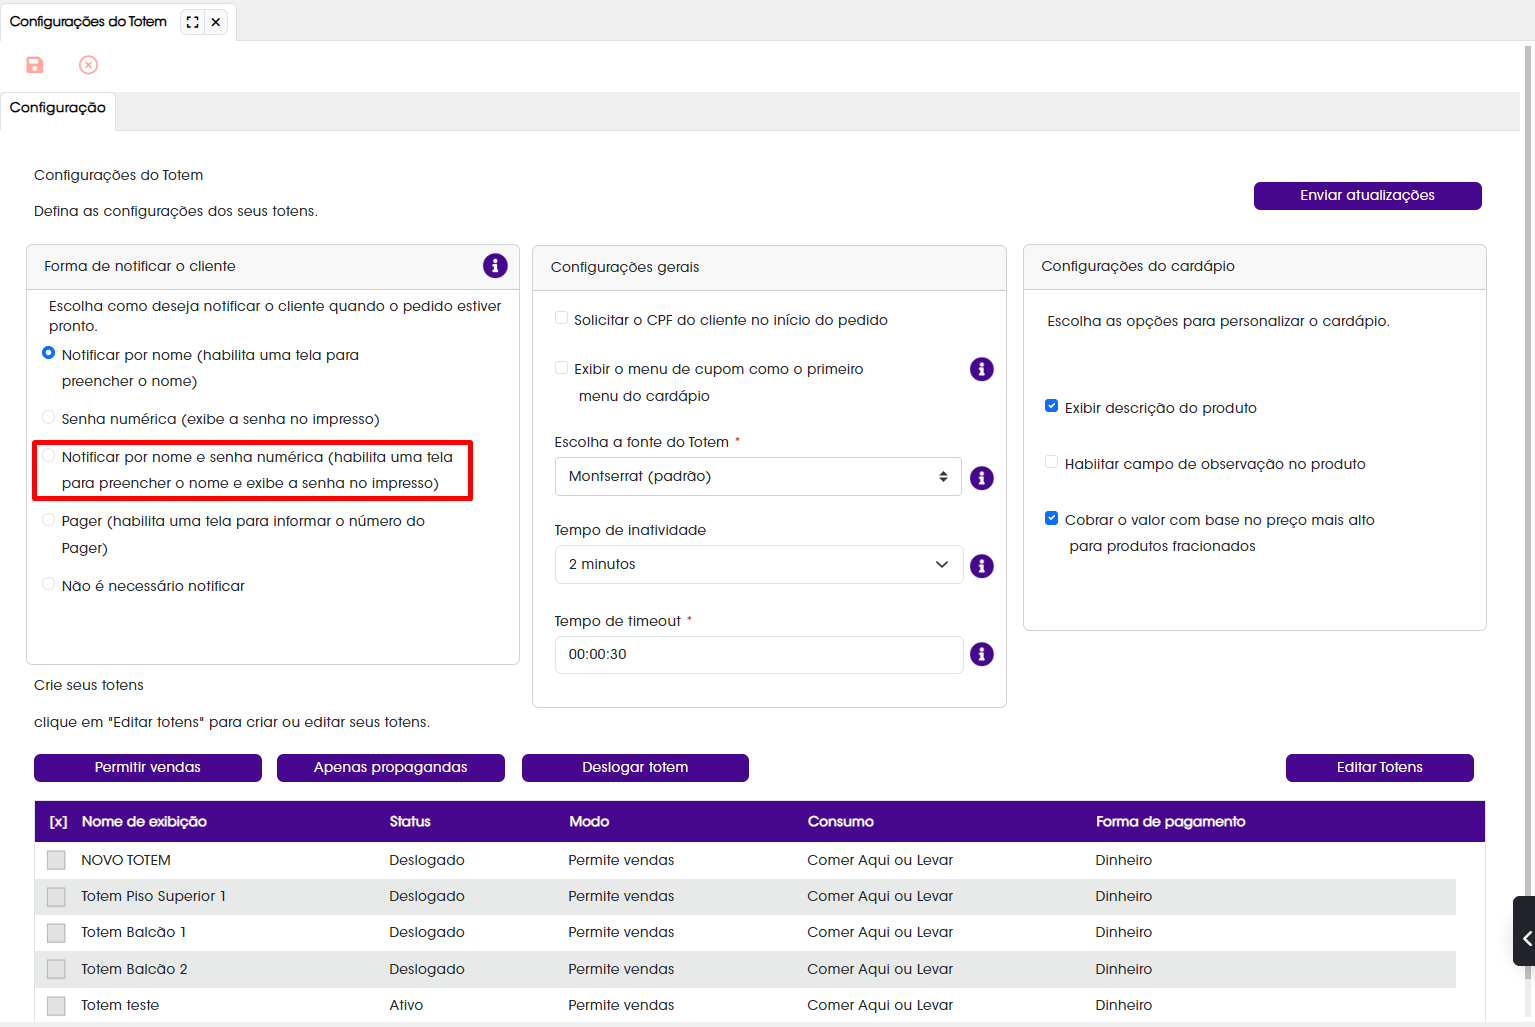1535x1027 pixels.
Task: Select Senha numérica radio option
Action: tap(48, 417)
